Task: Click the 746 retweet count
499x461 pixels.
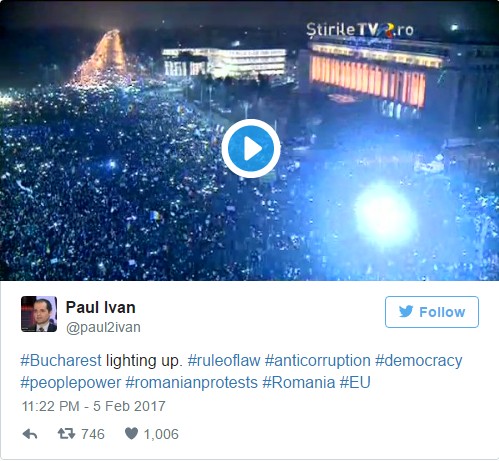Action: [x=93, y=434]
